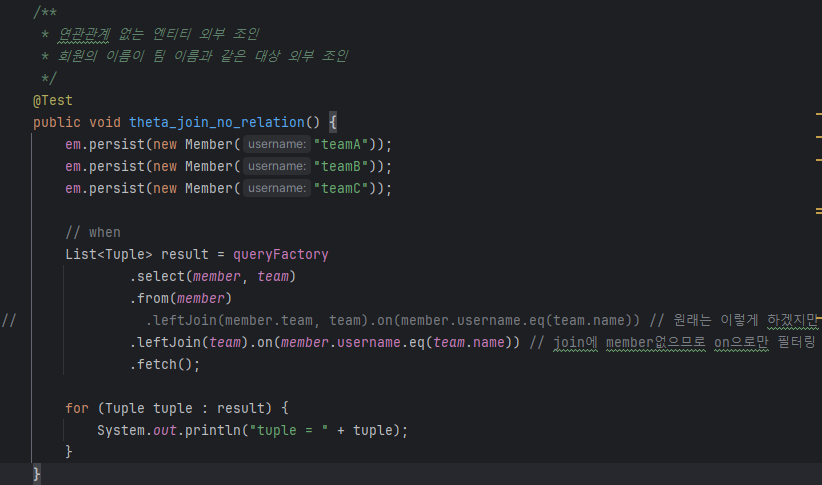This screenshot has height=485, width=822.
Task: Click the // comment marker in left gutter
Action: (x=9, y=320)
